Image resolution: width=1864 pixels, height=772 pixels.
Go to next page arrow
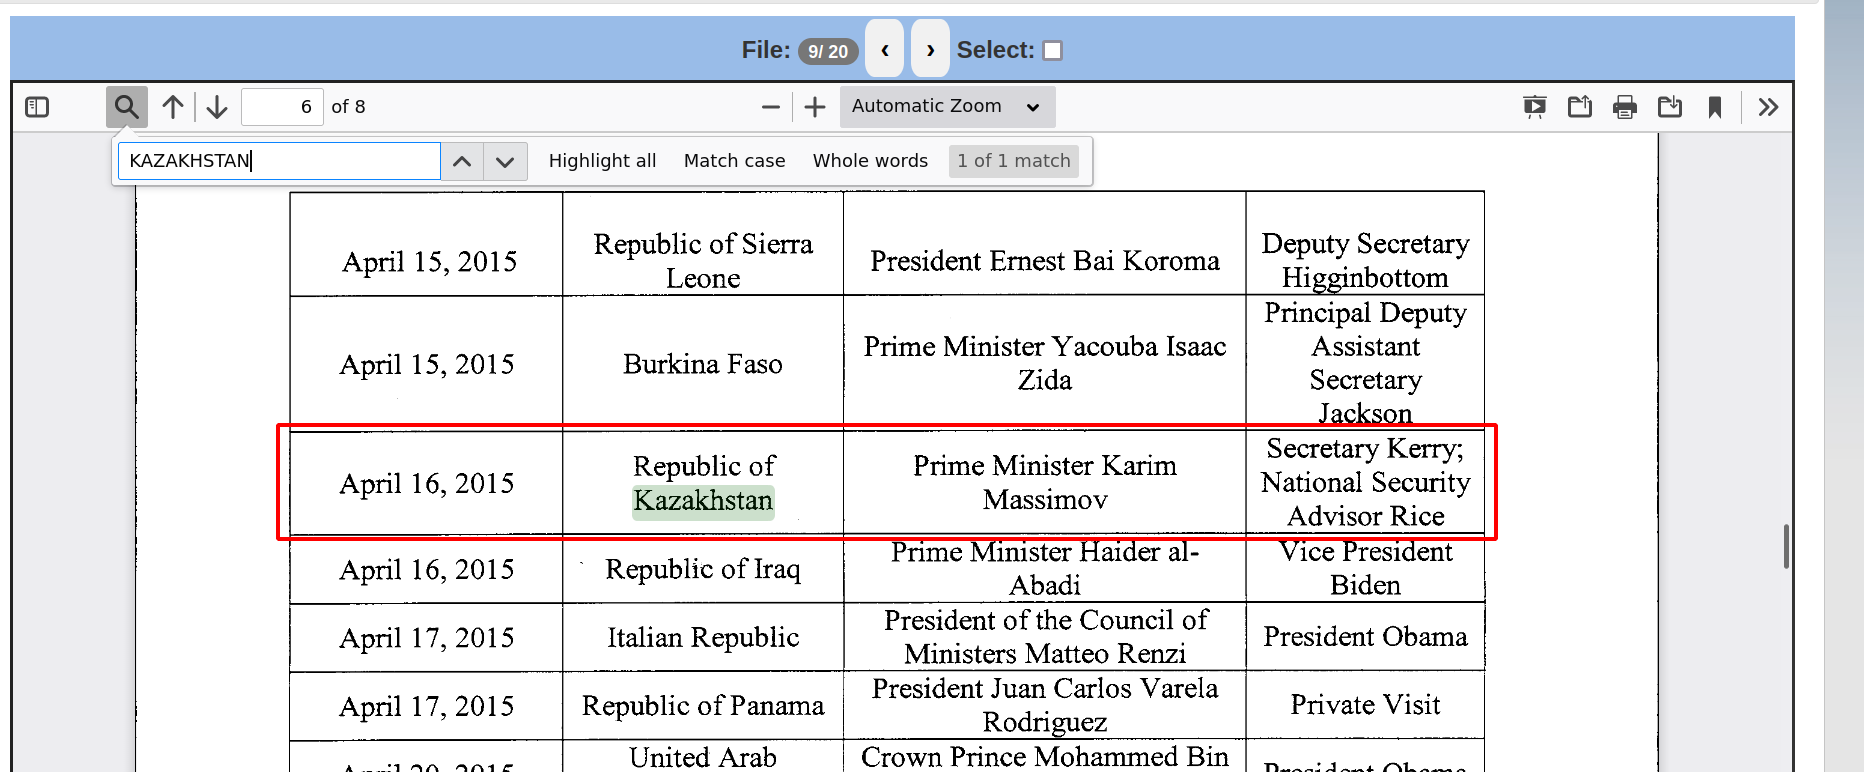click(x=217, y=107)
